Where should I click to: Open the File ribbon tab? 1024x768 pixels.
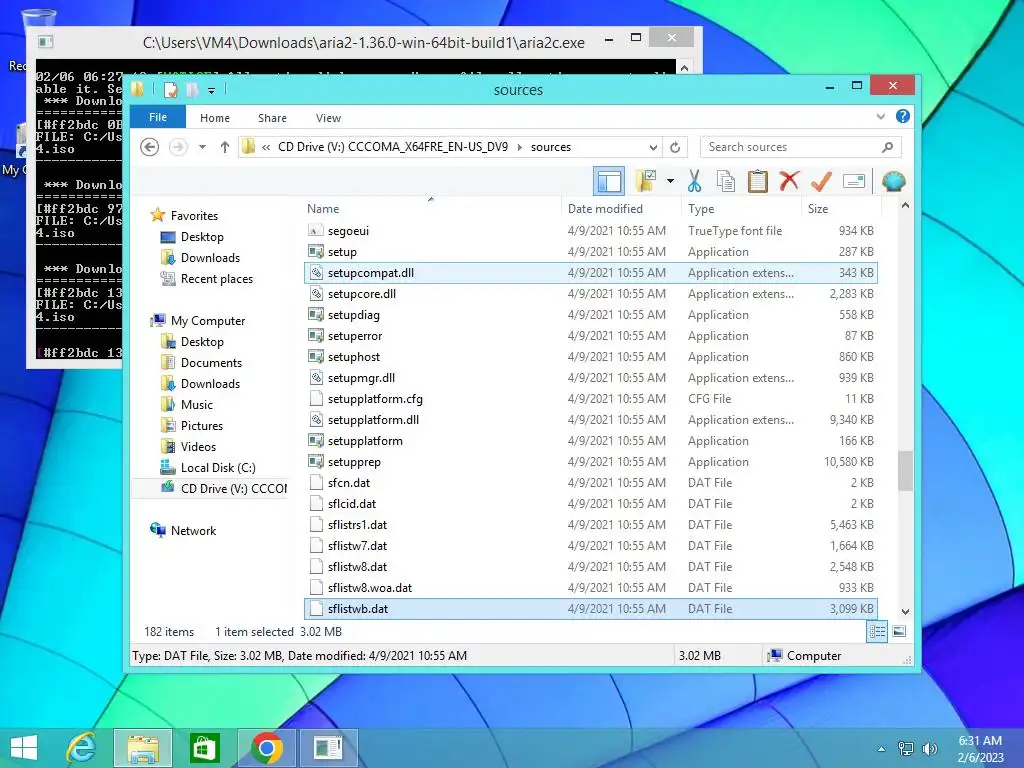pos(158,118)
